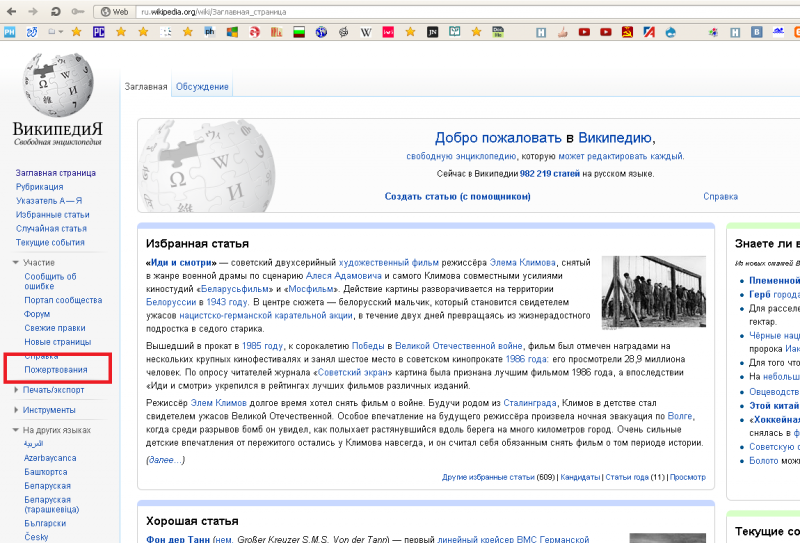Click the Свежие правки sidebar link

[55, 327]
